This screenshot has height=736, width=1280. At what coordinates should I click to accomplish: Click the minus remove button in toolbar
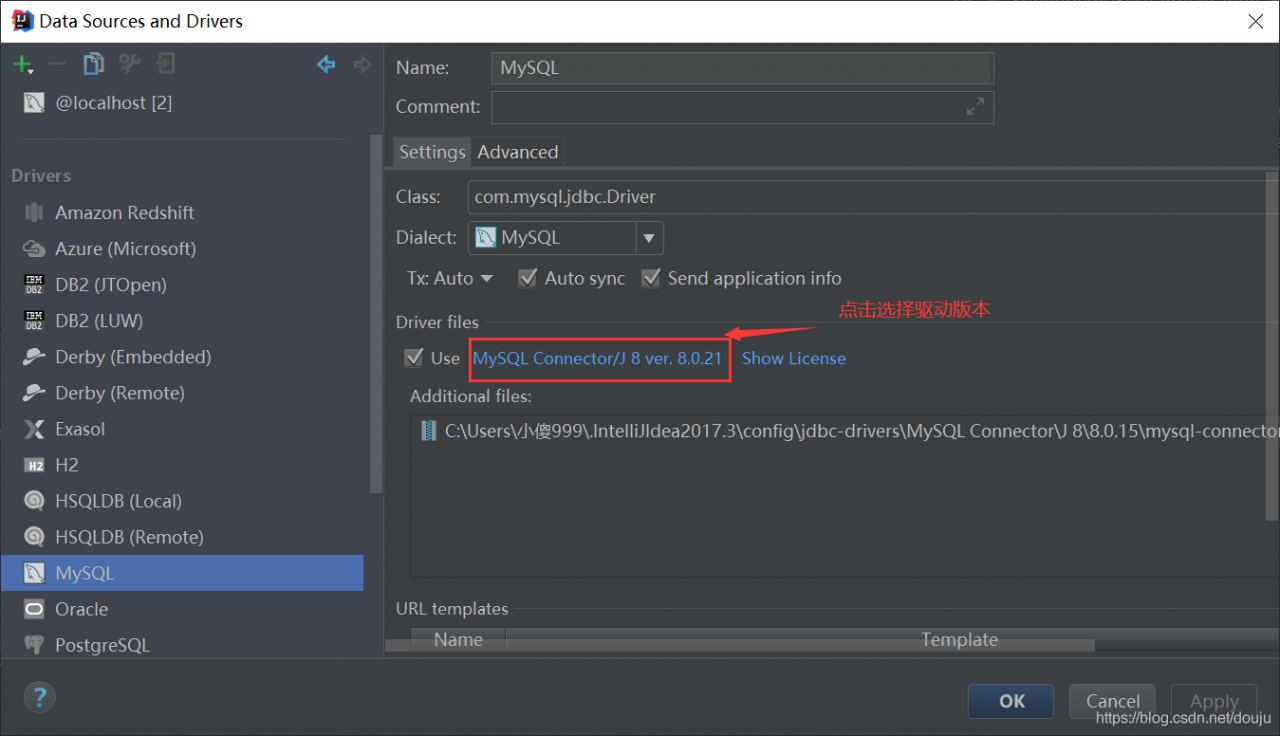[58, 65]
